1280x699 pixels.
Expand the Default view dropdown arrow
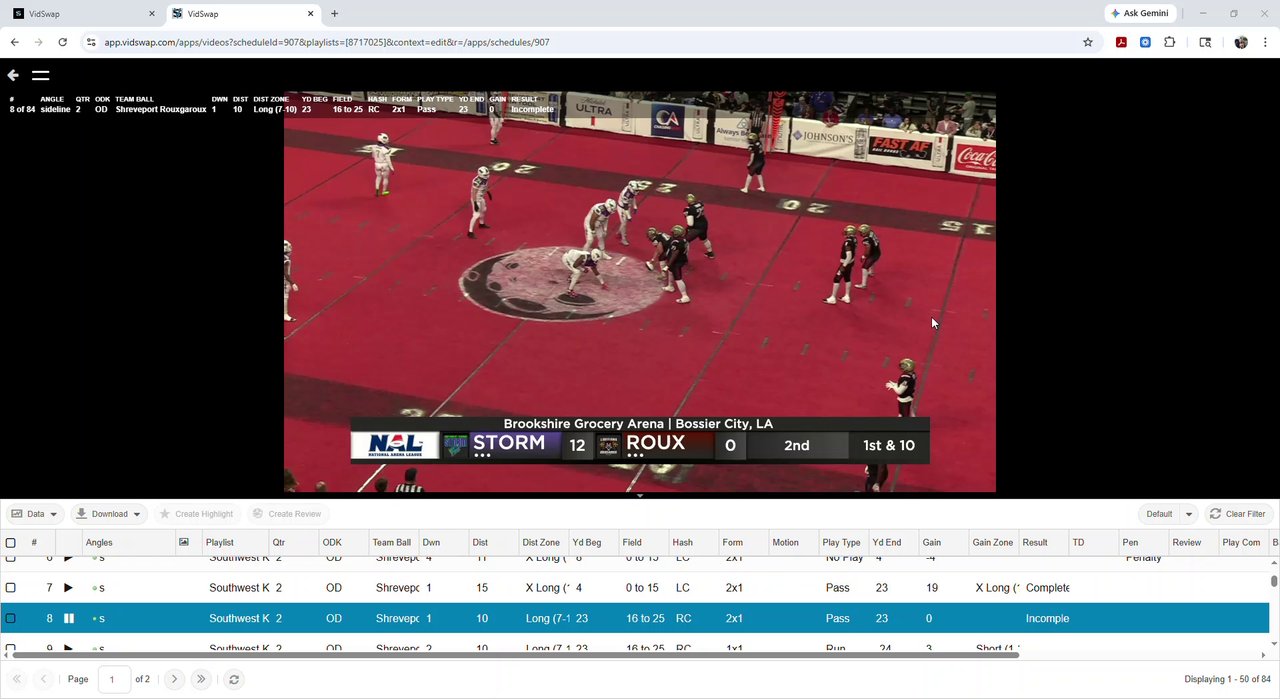click(x=1189, y=514)
